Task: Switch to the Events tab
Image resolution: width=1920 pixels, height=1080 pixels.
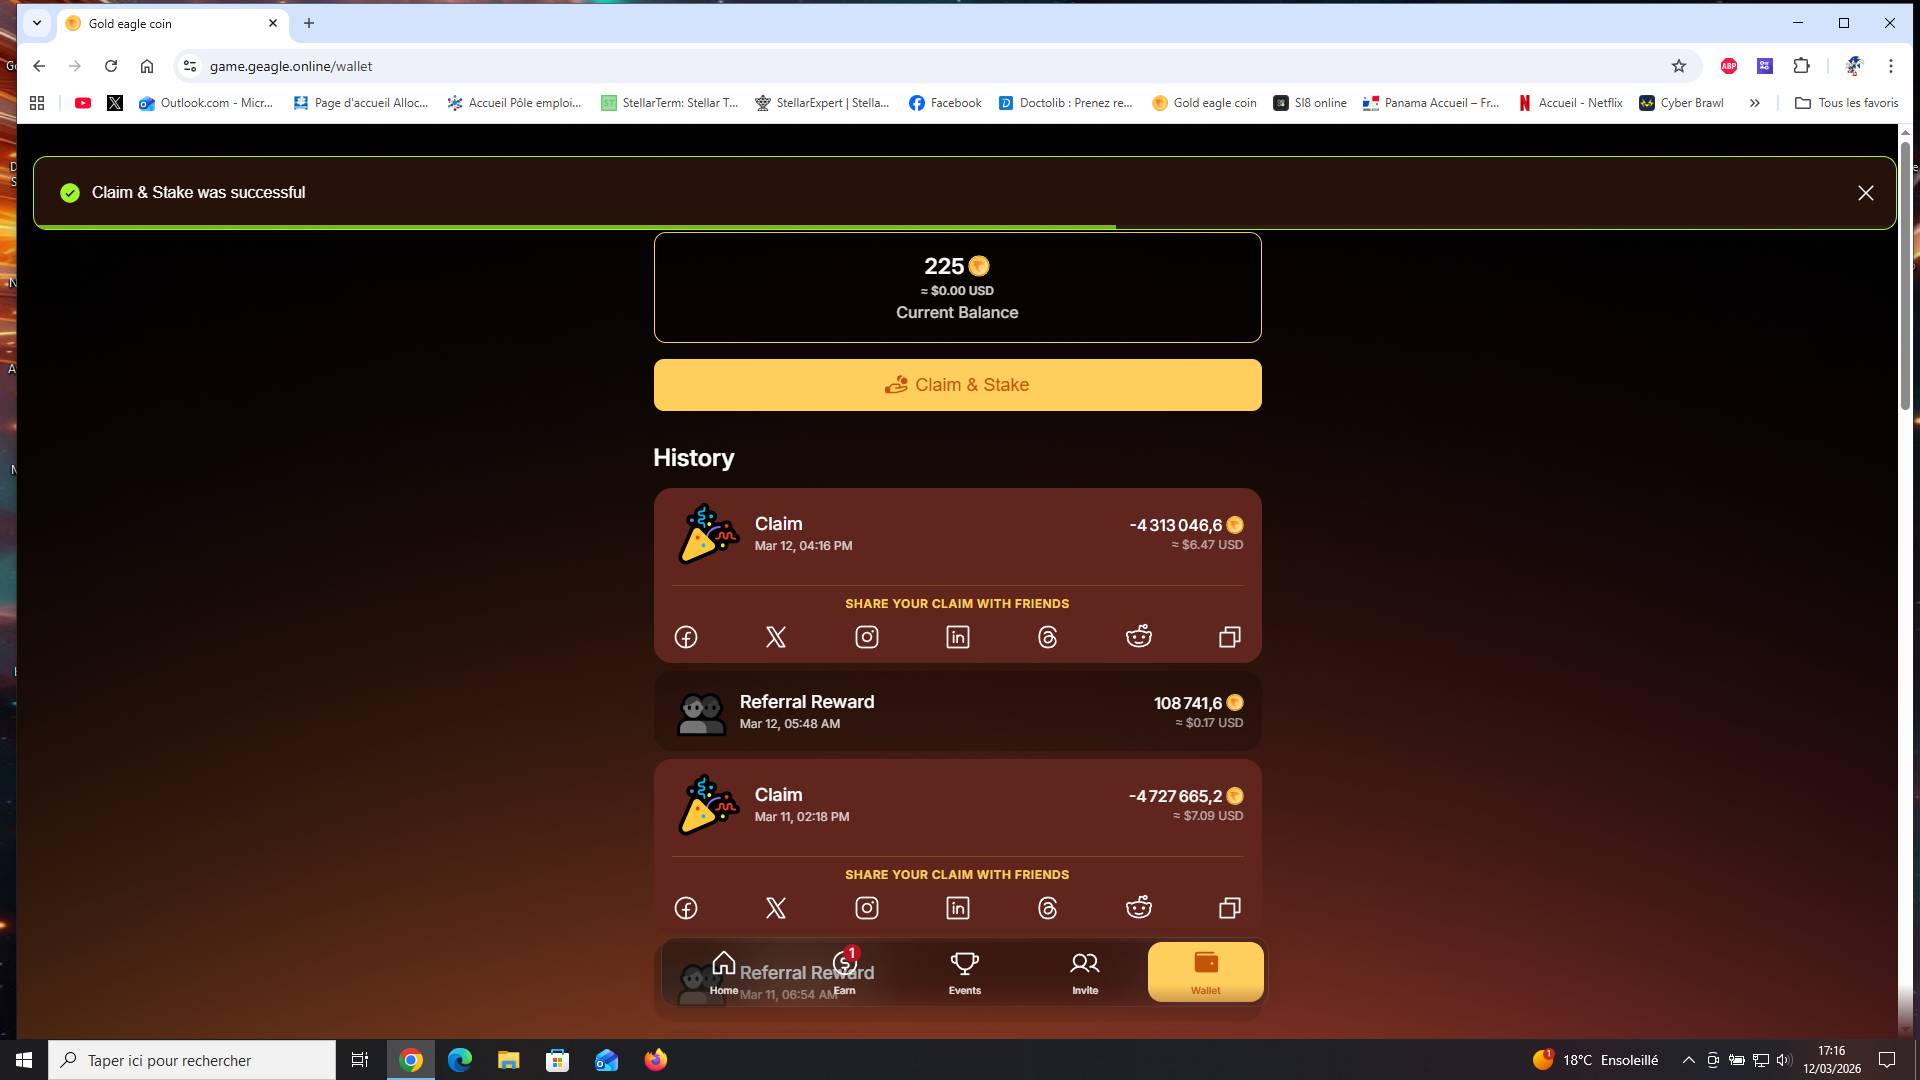Action: [964, 972]
